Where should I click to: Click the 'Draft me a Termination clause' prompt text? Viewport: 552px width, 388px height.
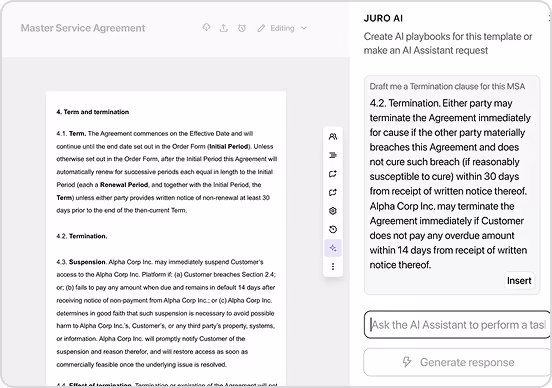coord(447,86)
